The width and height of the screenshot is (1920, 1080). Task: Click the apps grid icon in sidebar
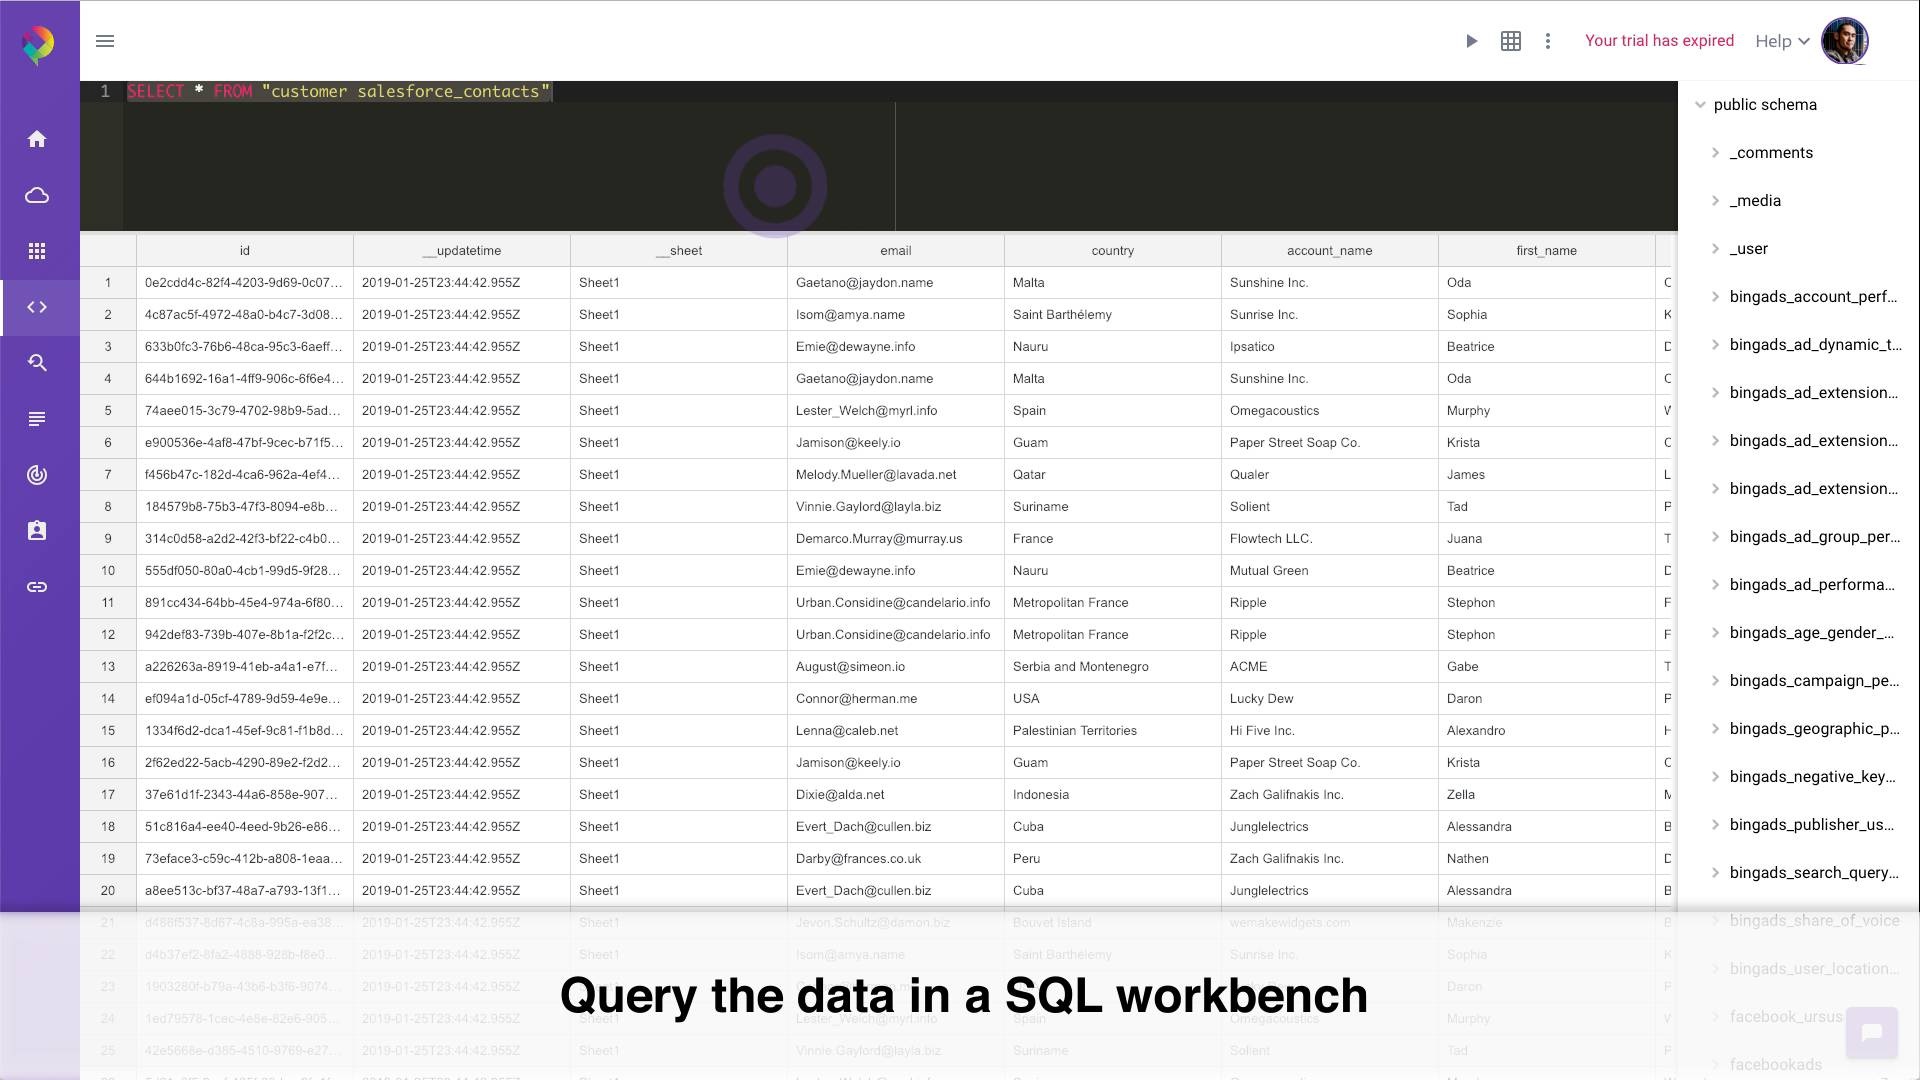[37, 251]
